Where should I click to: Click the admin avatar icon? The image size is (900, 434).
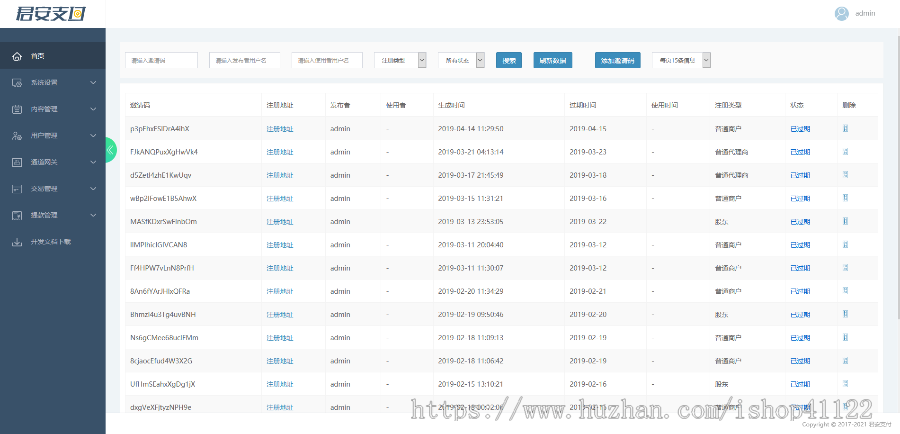tap(841, 14)
